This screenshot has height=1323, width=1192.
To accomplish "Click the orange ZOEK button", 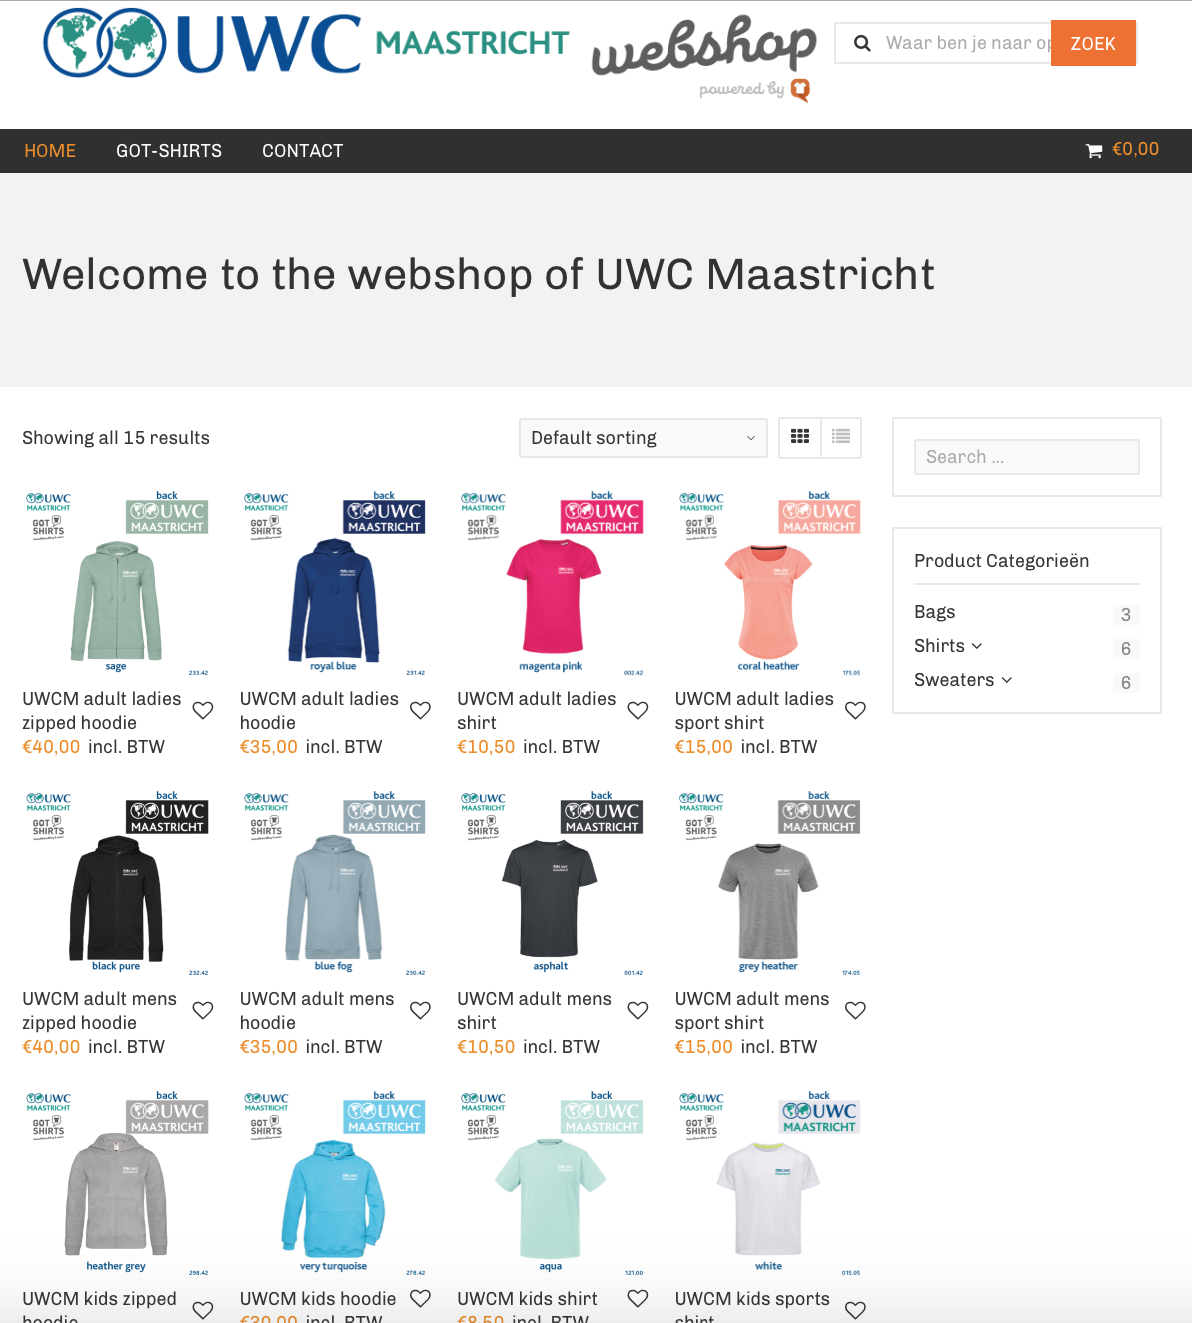I will pyautogui.click(x=1093, y=43).
